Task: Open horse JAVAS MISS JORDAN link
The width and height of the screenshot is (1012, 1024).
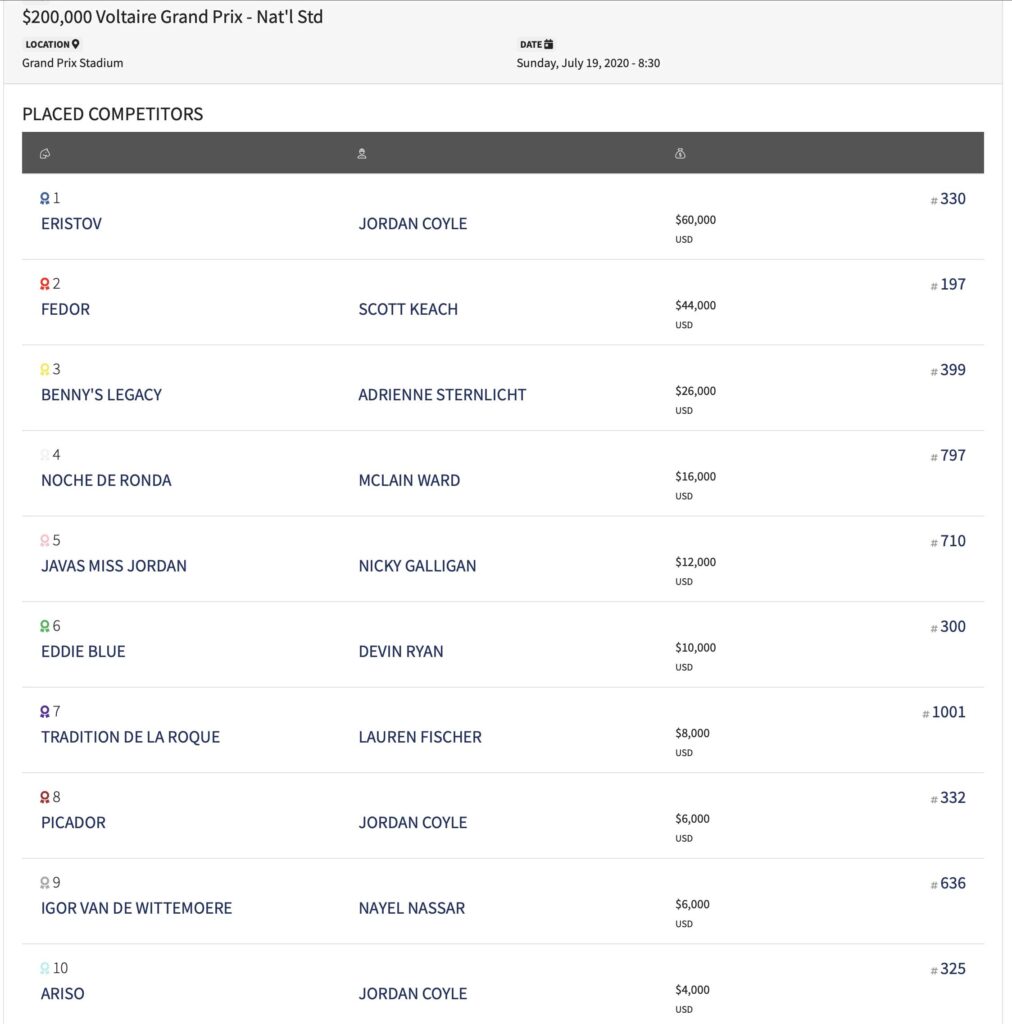Action: pyautogui.click(x=114, y=566)
